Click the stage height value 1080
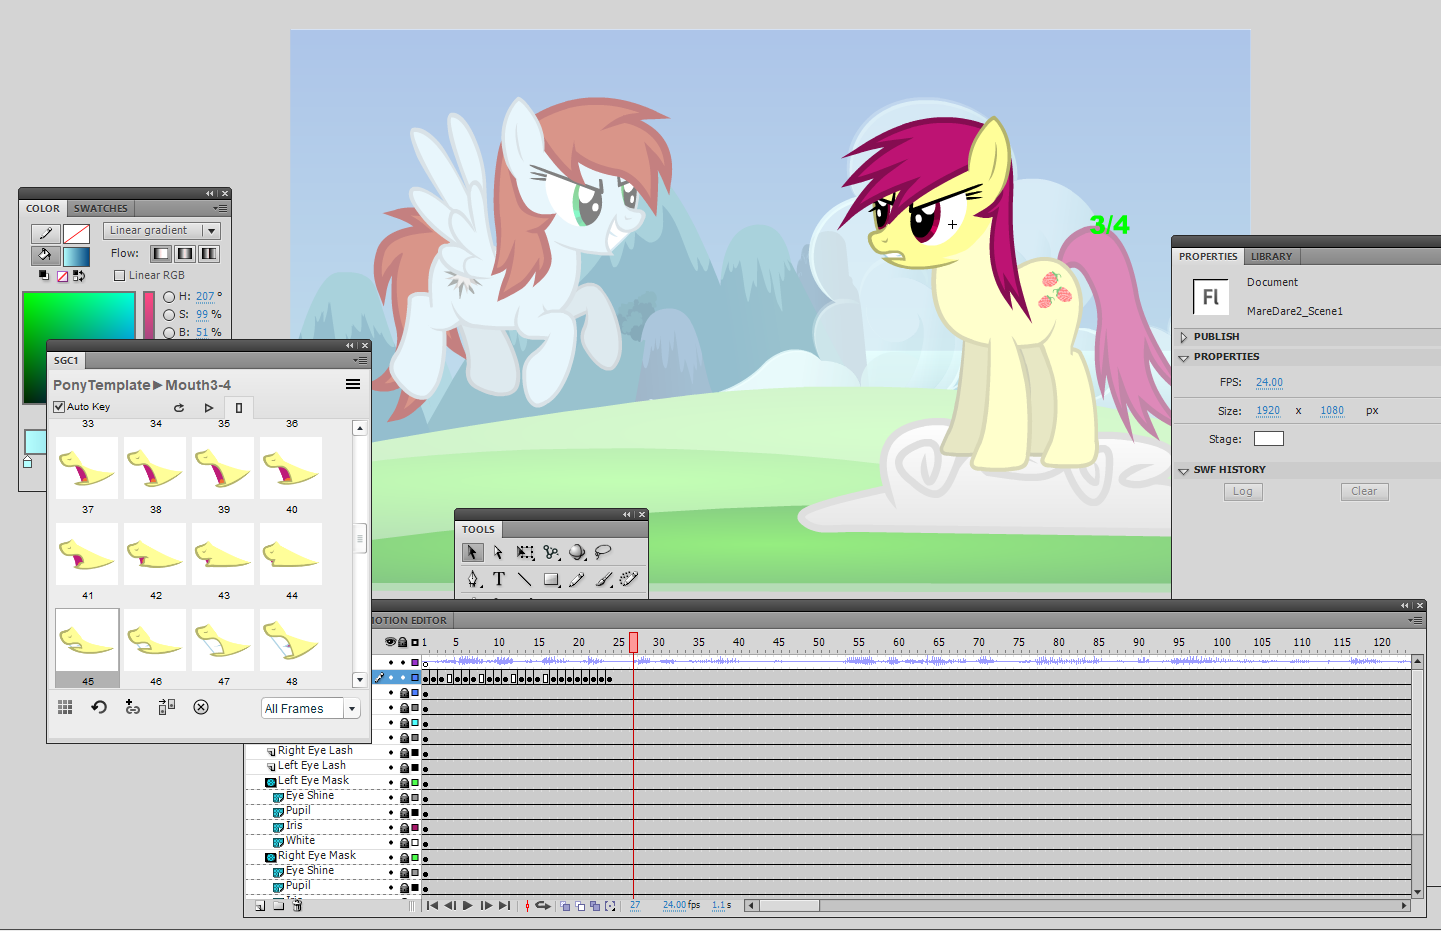This screenshot has height=931, width=1441. tap(1332, 411)
